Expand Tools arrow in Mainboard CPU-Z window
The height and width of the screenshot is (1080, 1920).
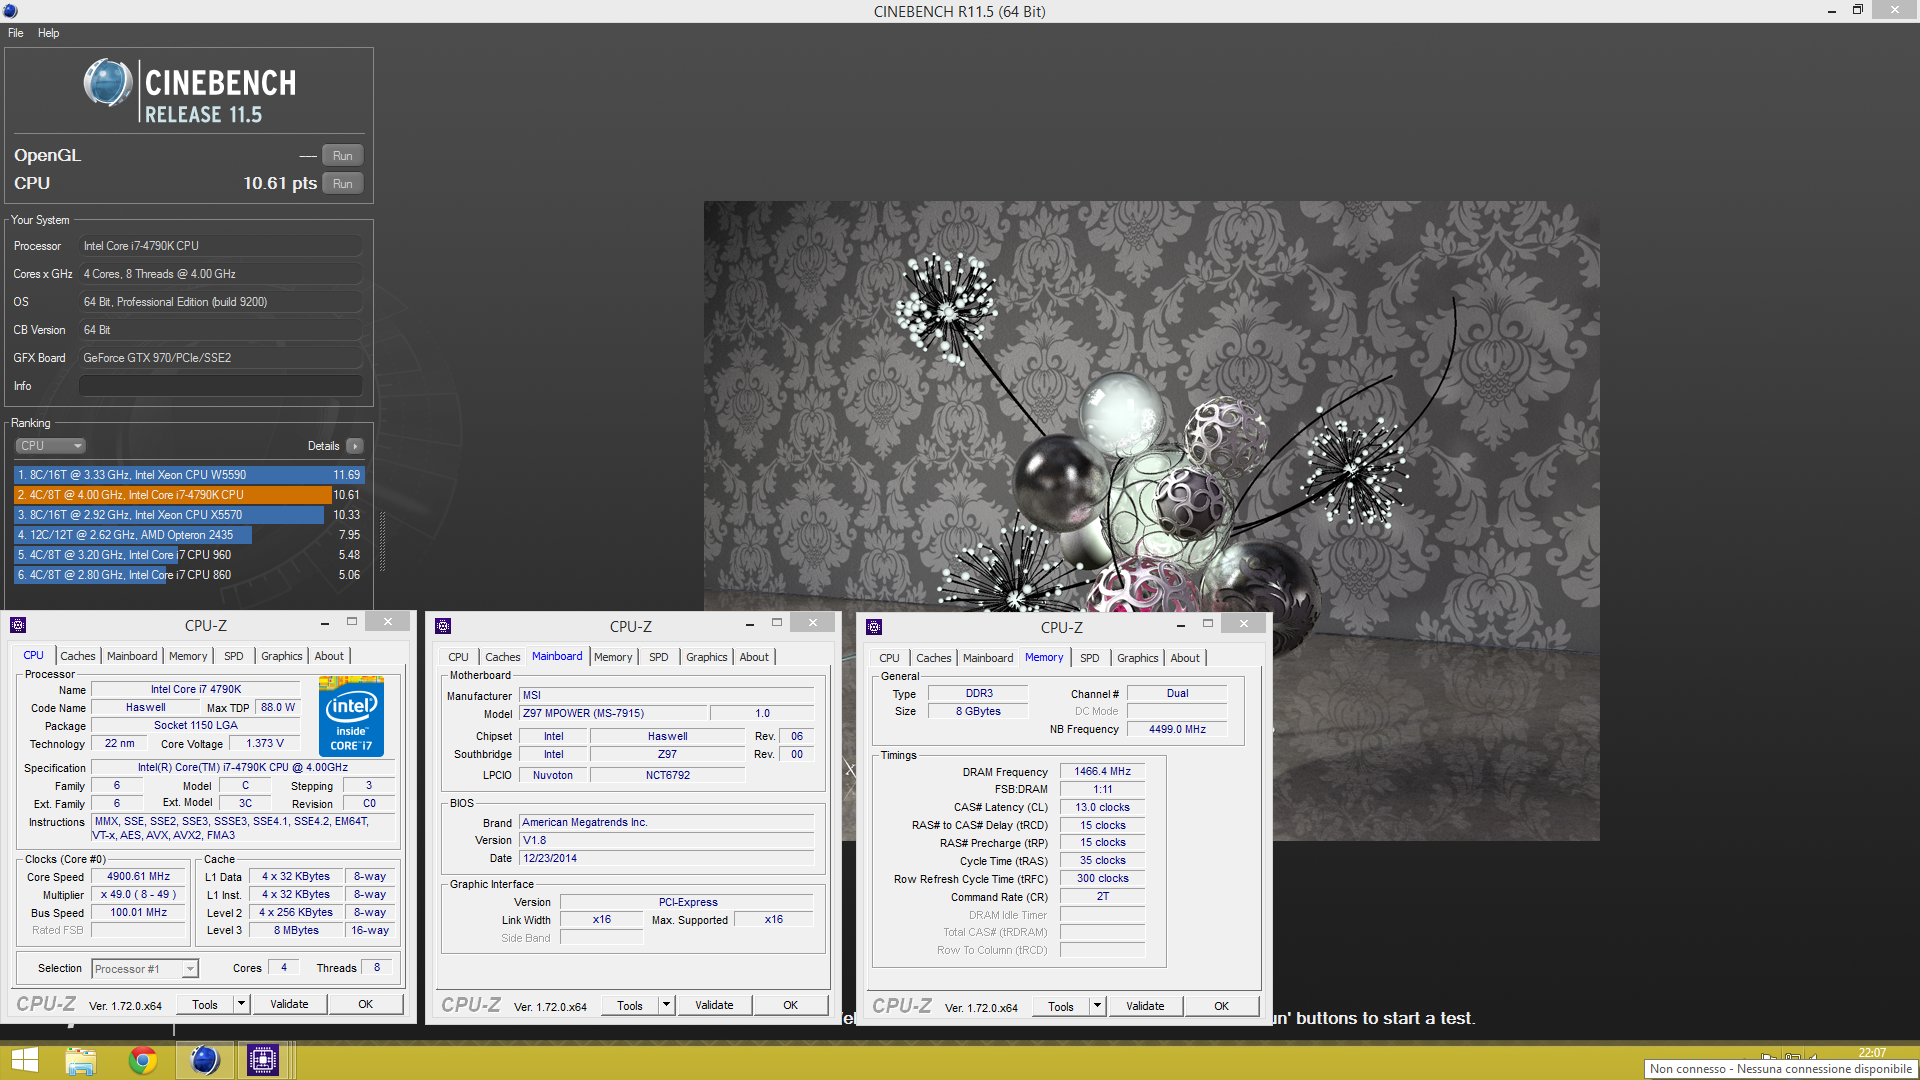point(666,1005)
